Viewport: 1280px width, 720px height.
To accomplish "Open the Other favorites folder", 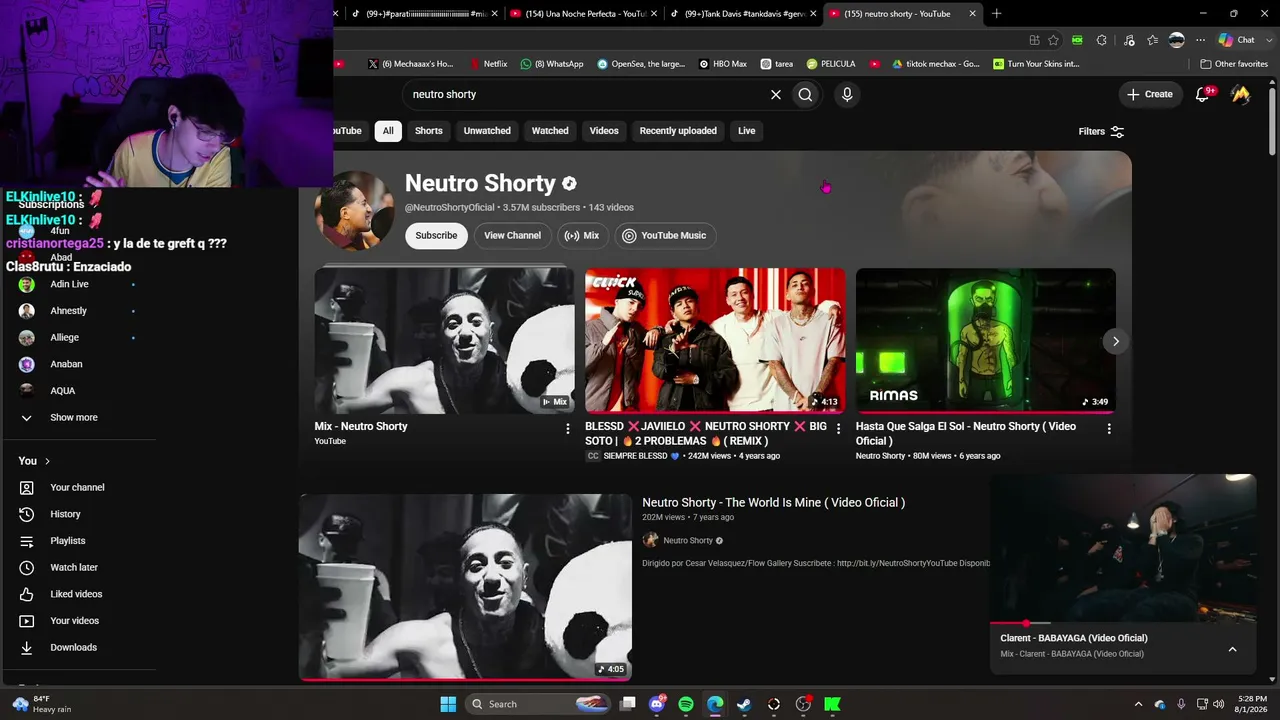I will pos(1234,64).
